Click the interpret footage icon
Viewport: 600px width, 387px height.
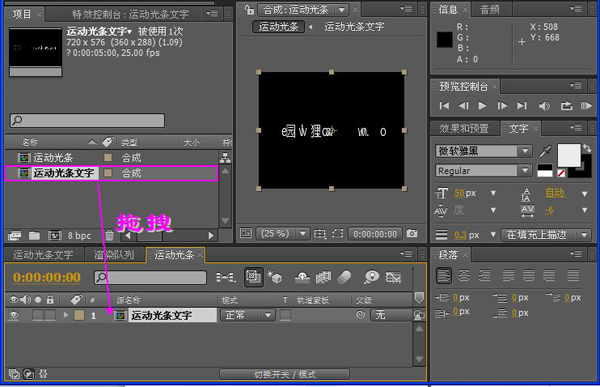coord(15,235)
